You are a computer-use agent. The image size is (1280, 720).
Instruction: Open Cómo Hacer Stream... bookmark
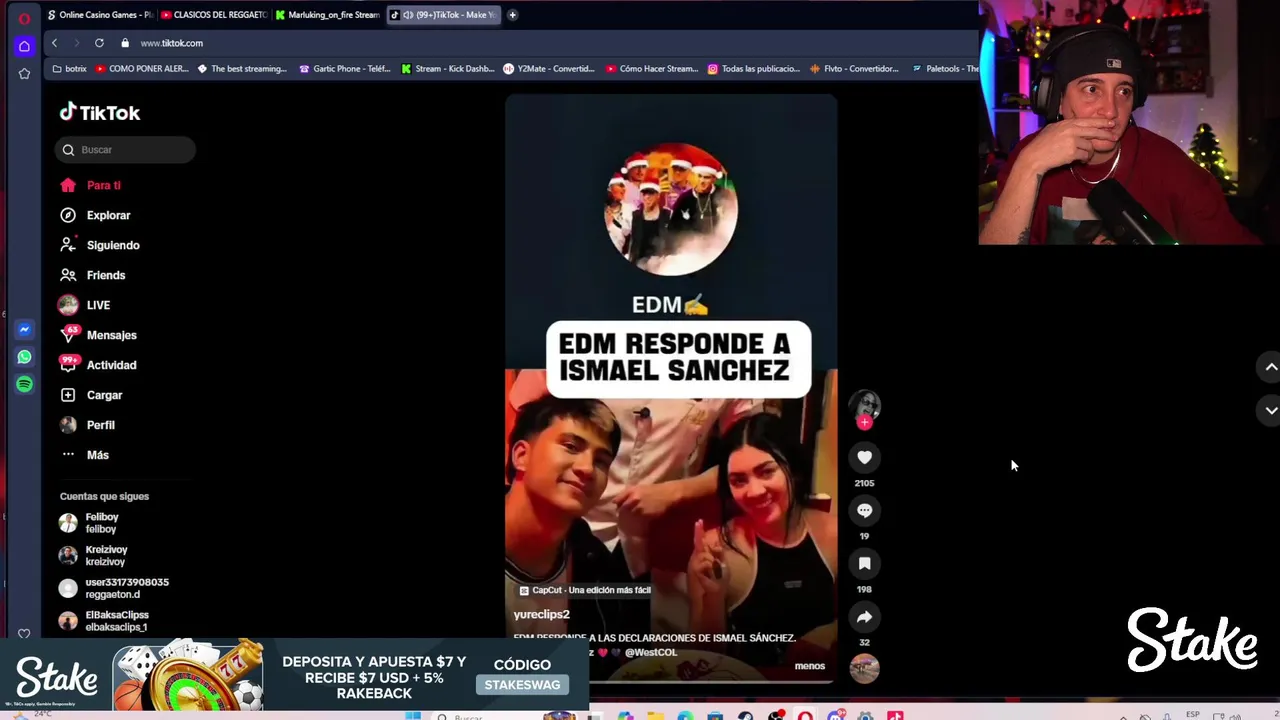652,69
